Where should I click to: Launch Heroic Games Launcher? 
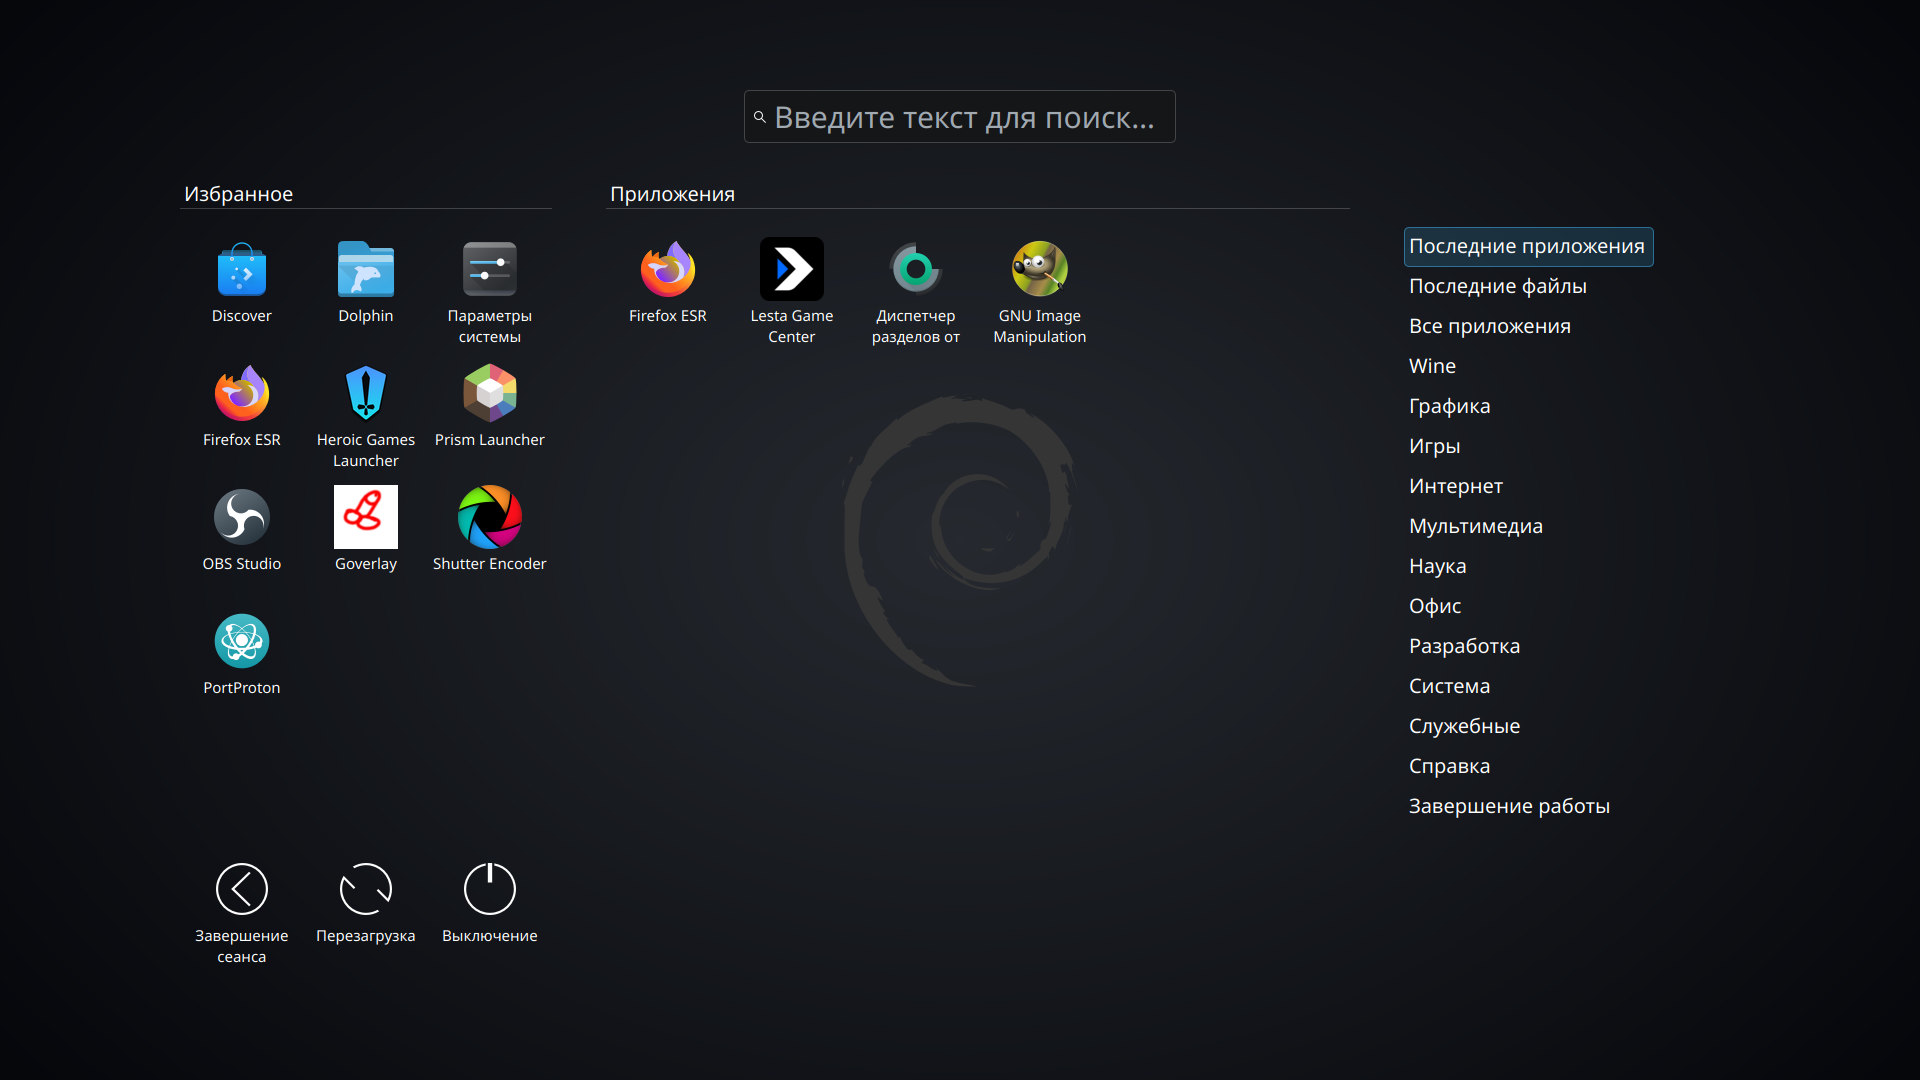coord(366,394)
